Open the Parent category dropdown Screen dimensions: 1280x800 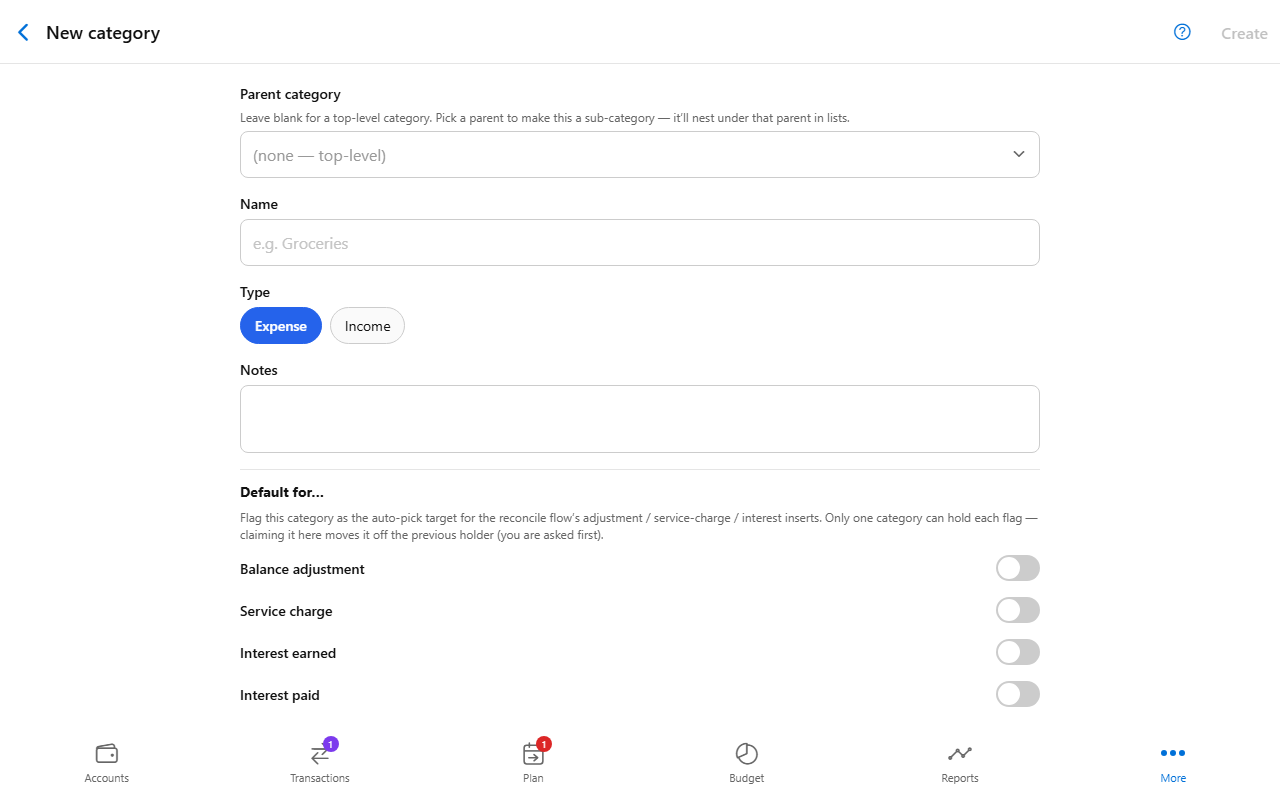640,155
